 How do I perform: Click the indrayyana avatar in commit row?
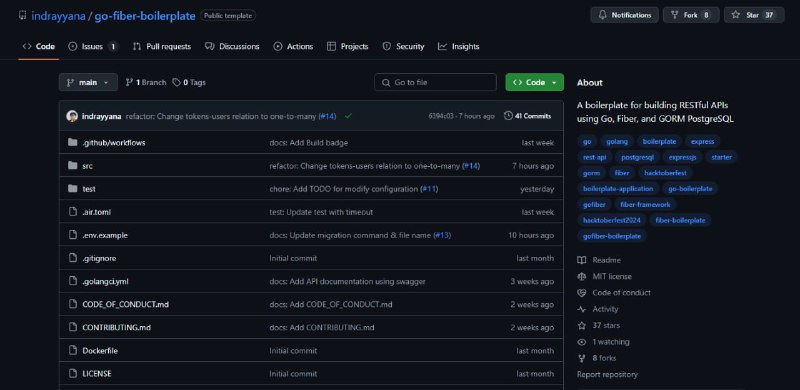[x=72, y=116]
